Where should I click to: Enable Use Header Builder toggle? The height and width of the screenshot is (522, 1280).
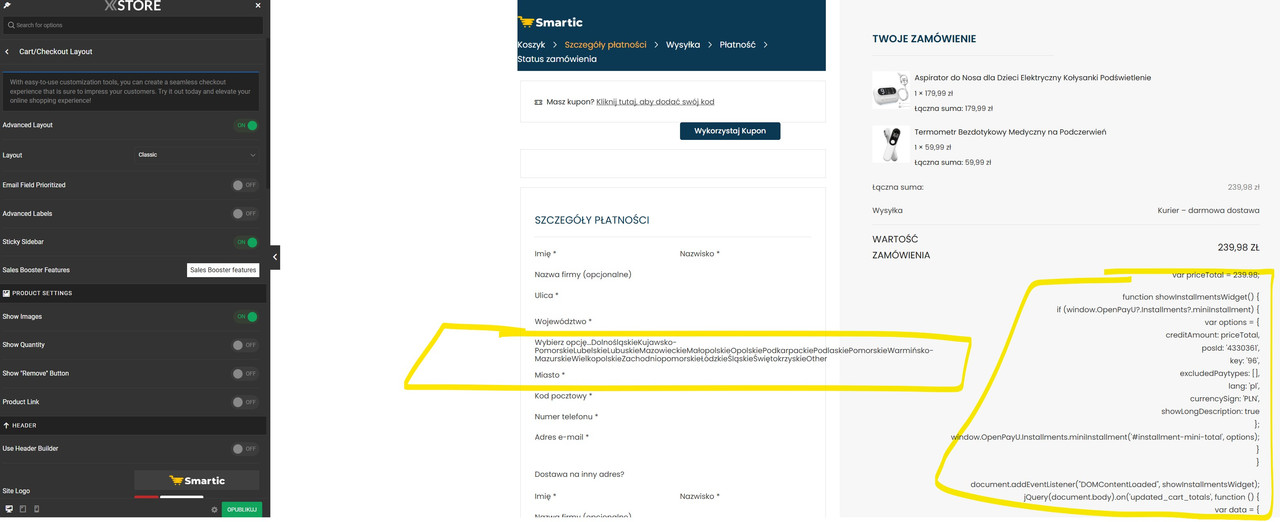tap(245, 449)
